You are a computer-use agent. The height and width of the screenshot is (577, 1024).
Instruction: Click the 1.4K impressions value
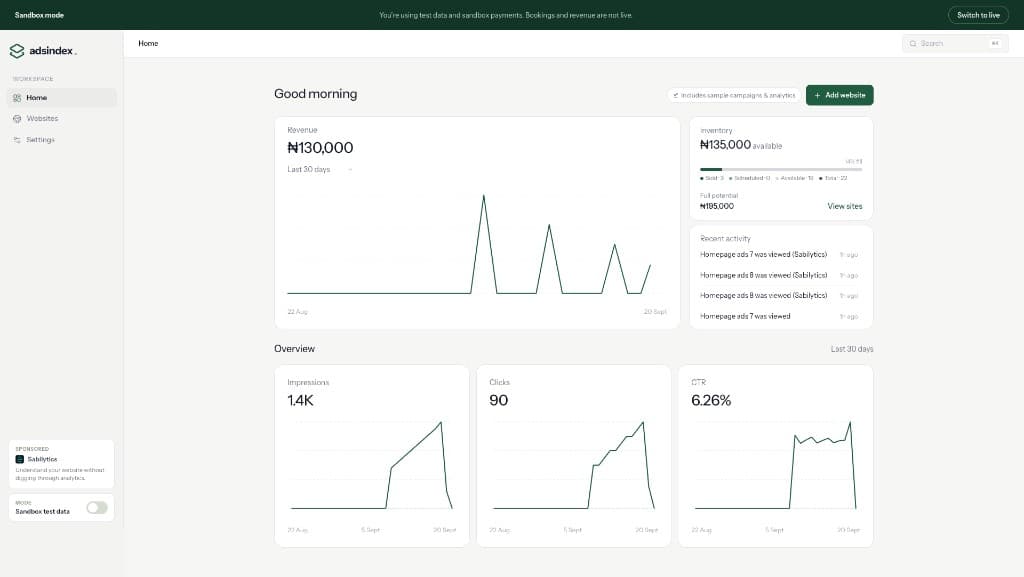pyautogui.click(x=300, y=401)
